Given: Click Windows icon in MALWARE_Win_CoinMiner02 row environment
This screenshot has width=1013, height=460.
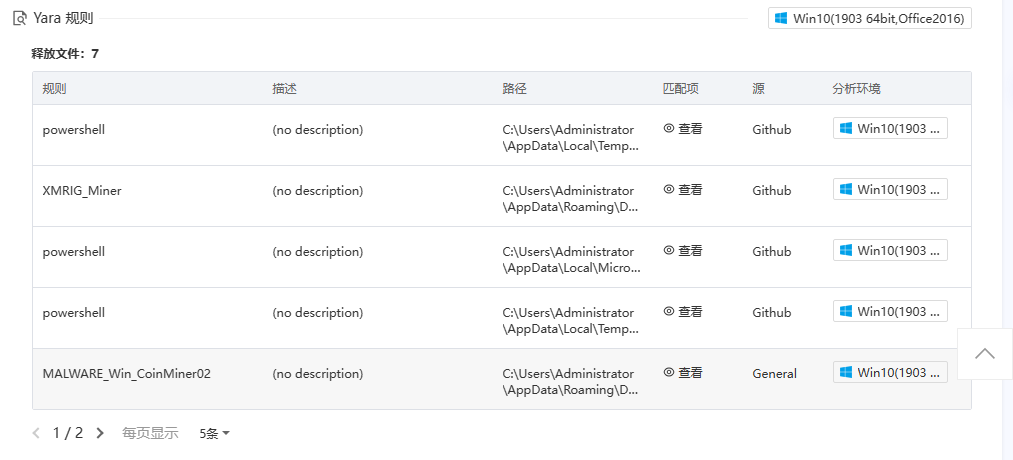Looking at the screenshot, I should click(846, 372).
